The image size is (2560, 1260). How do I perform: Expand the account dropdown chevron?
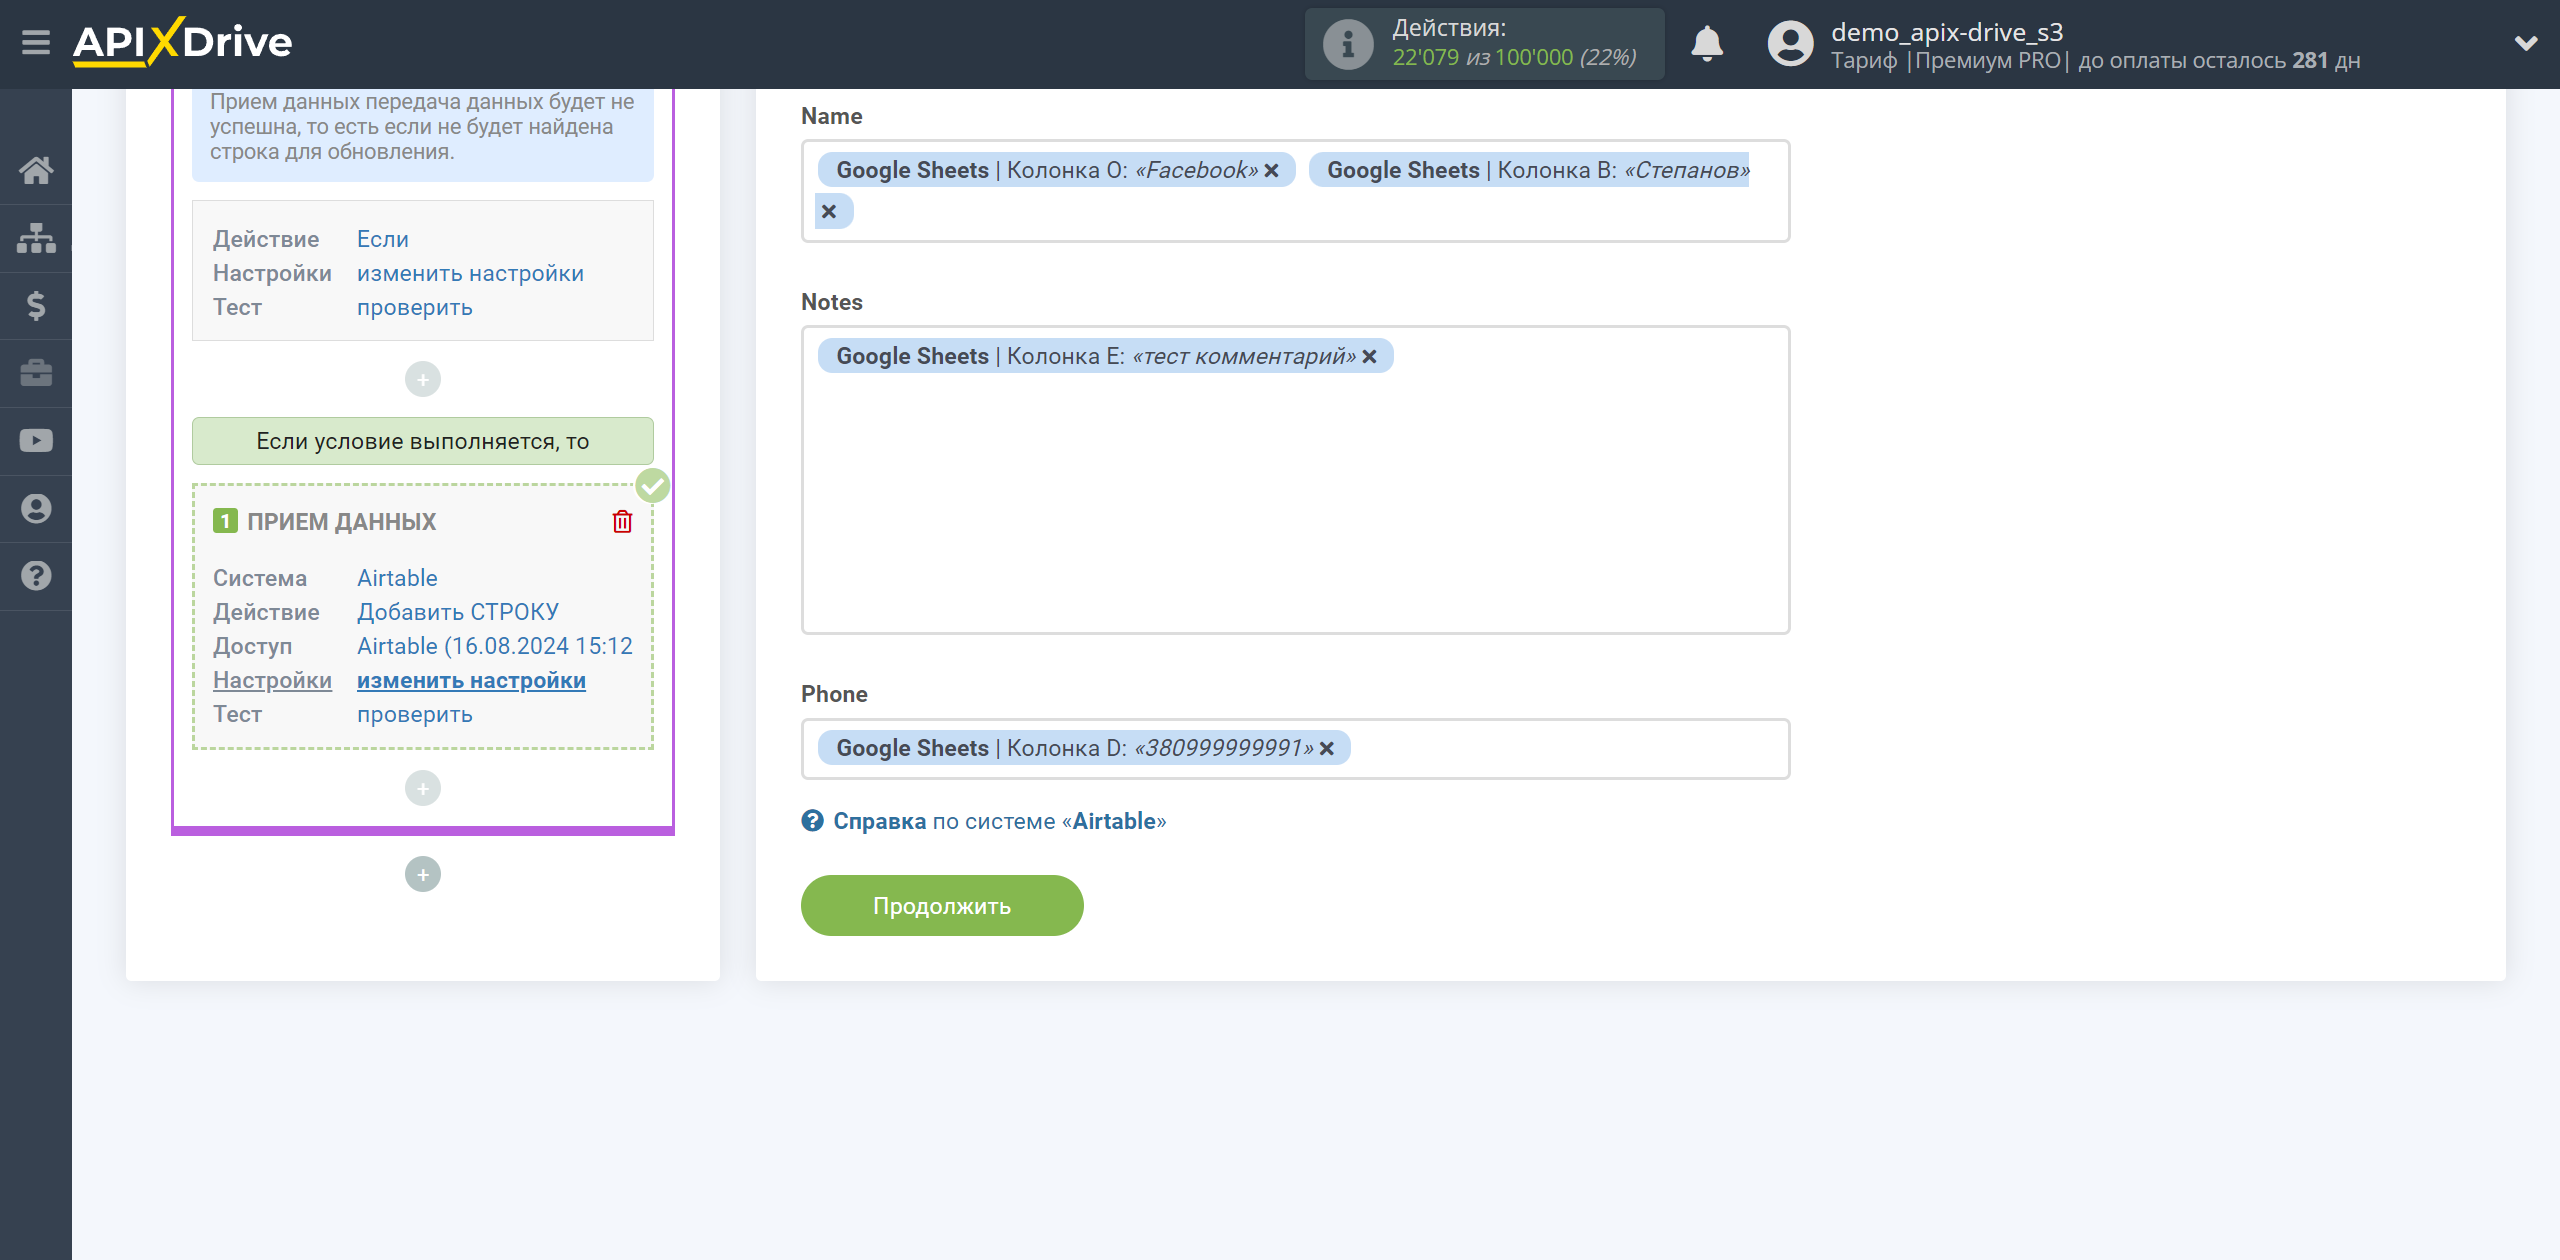click(x=2526, y=43)
